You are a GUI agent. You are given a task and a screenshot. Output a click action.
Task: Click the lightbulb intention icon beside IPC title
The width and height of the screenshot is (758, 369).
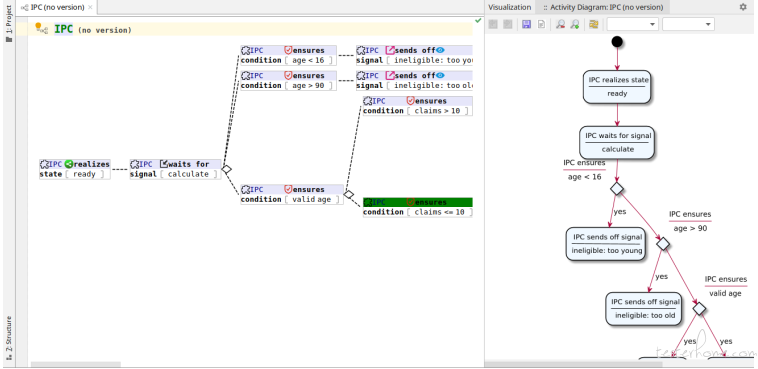(x=38, y=27)
